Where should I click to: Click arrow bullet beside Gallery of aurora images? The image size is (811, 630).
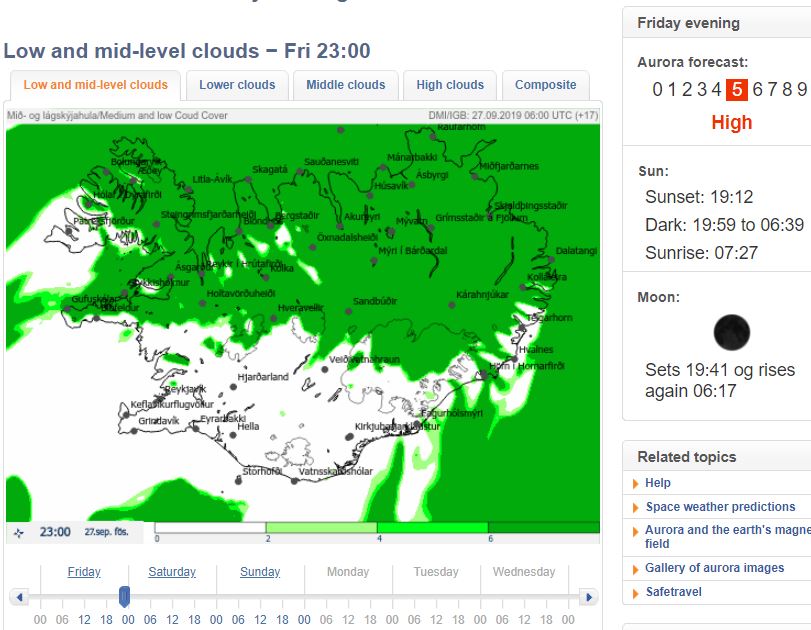[636, 568]
